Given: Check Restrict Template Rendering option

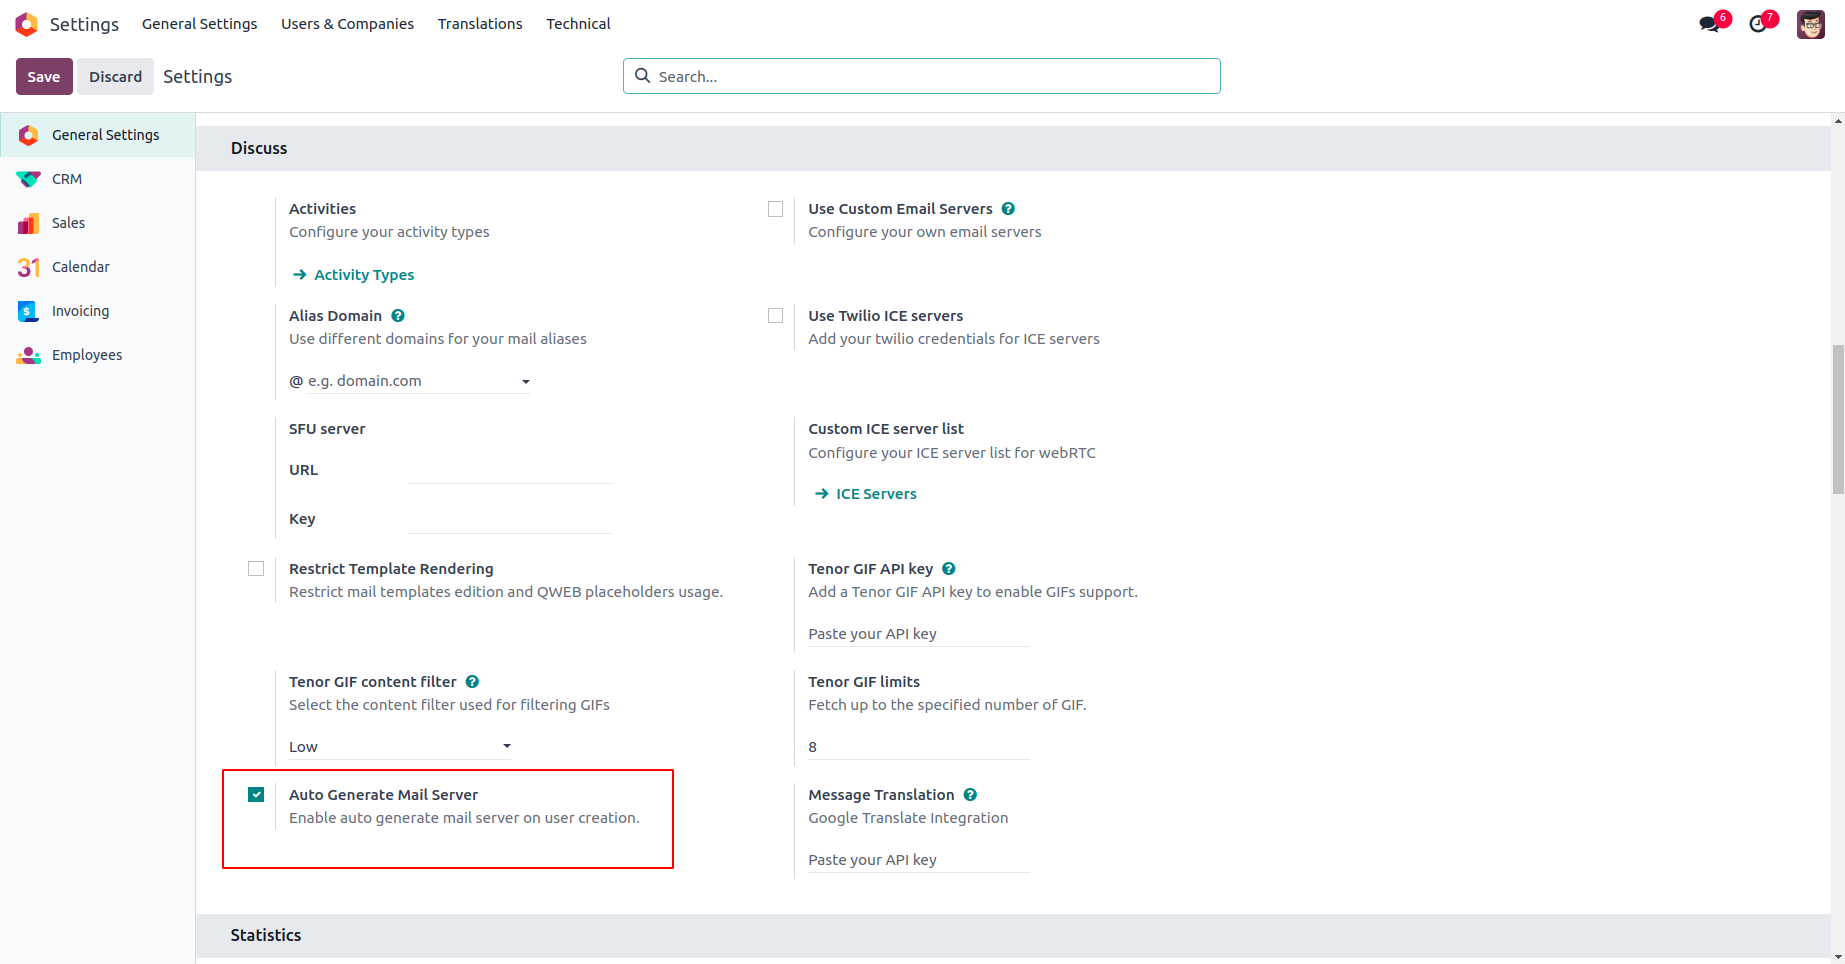Looking at the screenshot, I should (256, 569).
